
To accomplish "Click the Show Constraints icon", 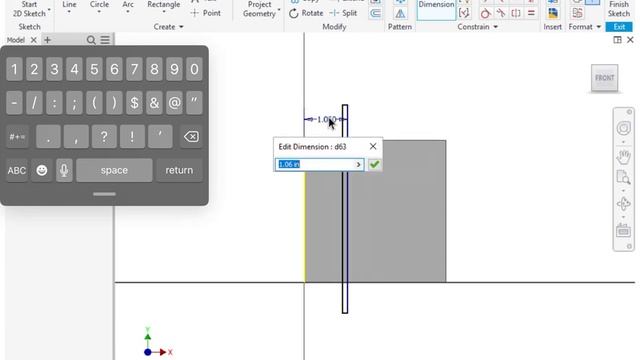I will point(464,13).
